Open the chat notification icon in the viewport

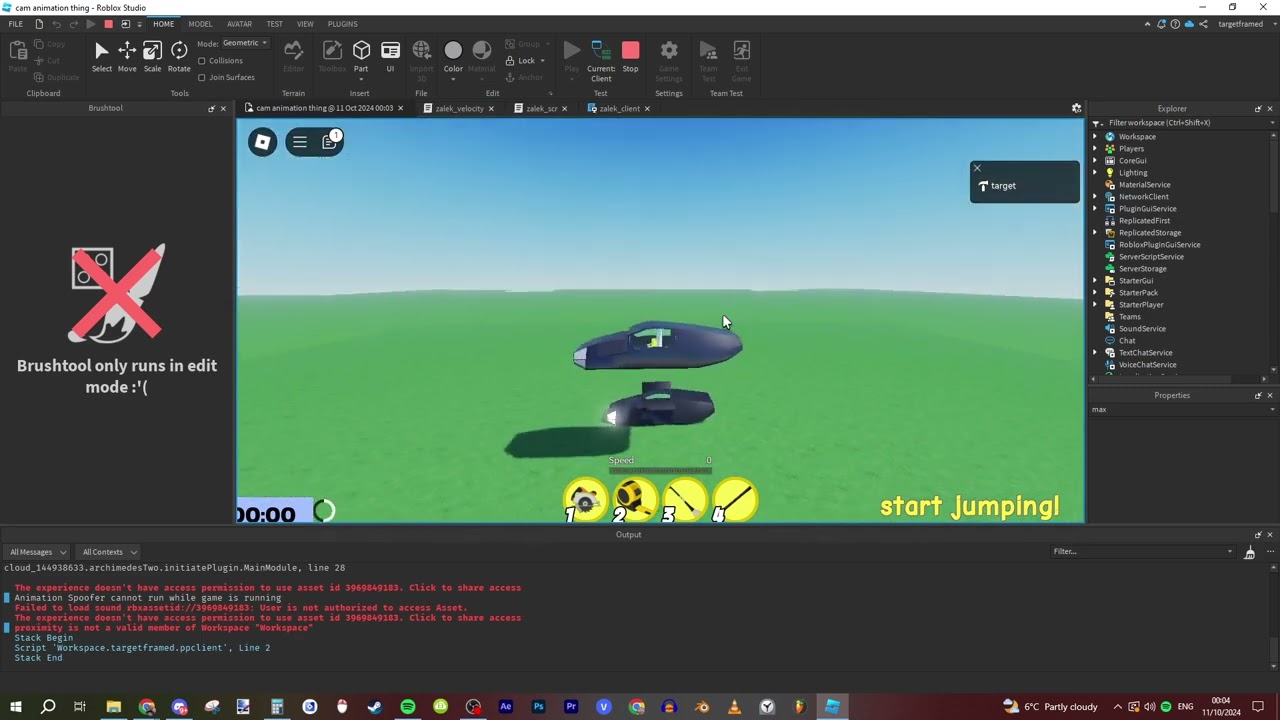pyautogui.click(x=330, y=142)
